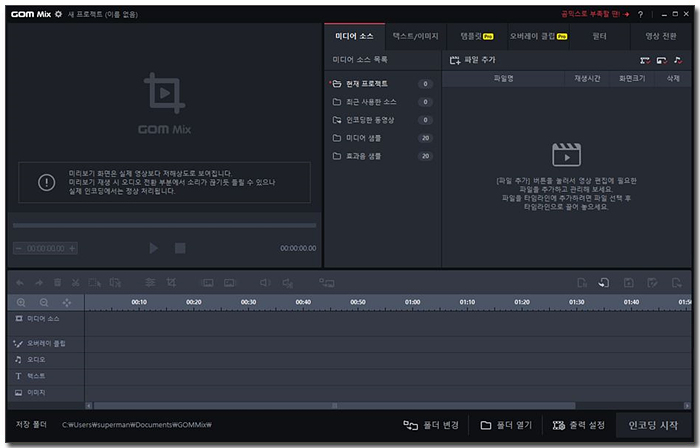Click the left arrow of timeline scrollbar

(89, 406)
